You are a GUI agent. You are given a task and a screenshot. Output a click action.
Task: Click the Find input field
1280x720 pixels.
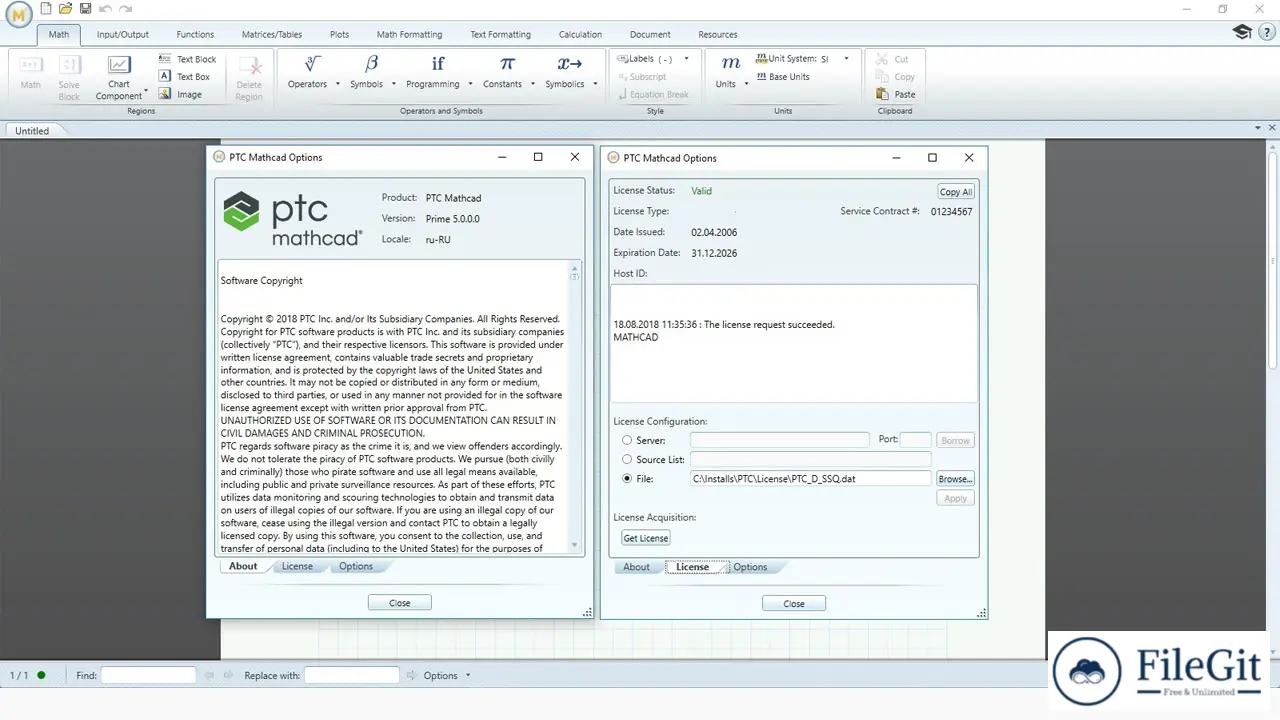point(149,676)
